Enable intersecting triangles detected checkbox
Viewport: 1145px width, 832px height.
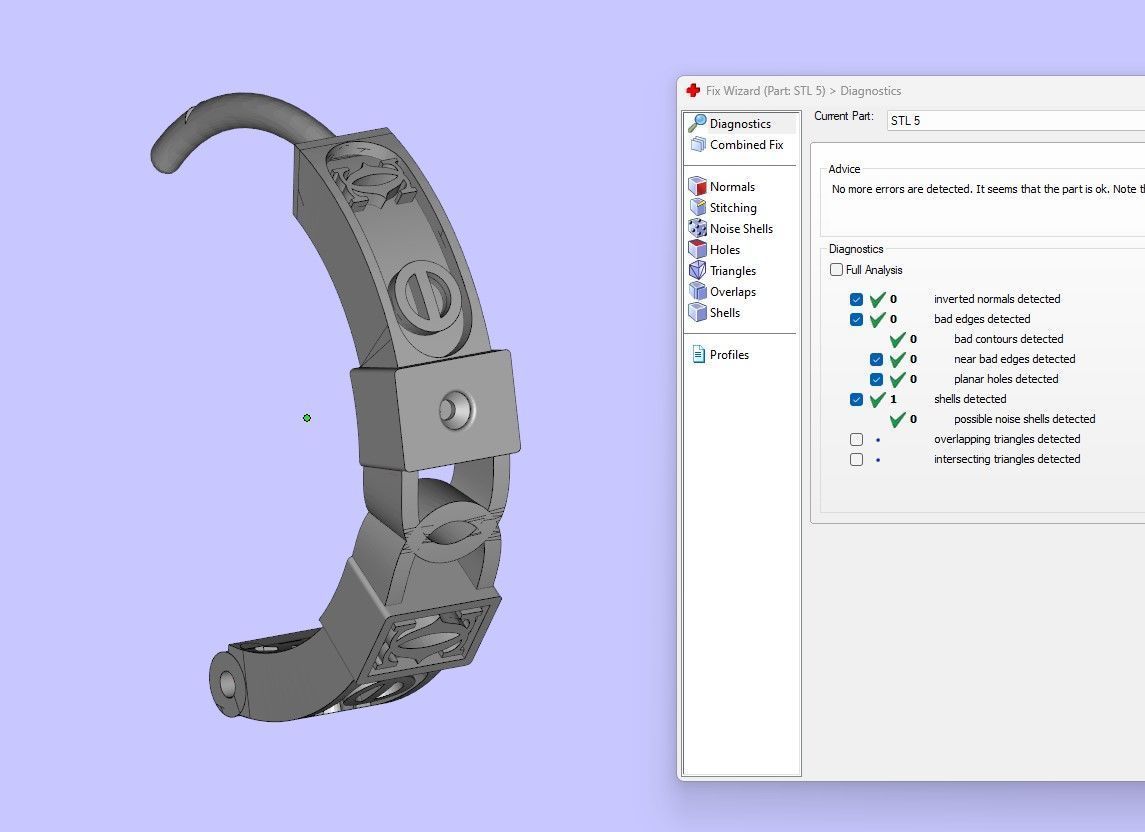click(857, 459)
